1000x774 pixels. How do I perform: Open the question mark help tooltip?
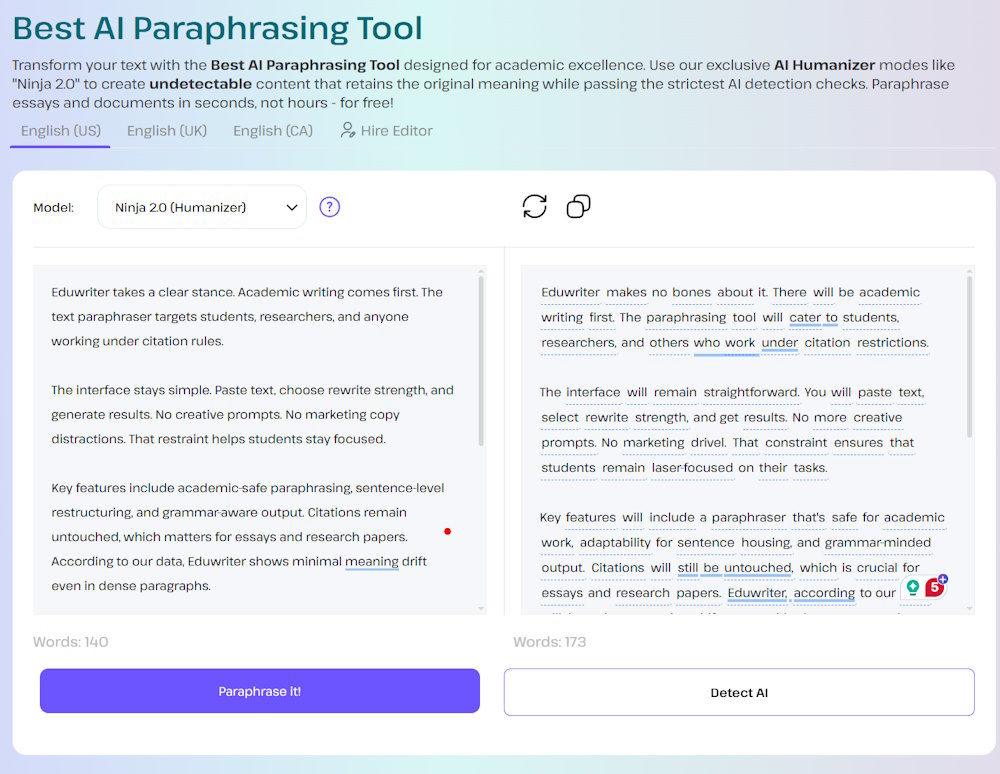[x=330, y=207]
